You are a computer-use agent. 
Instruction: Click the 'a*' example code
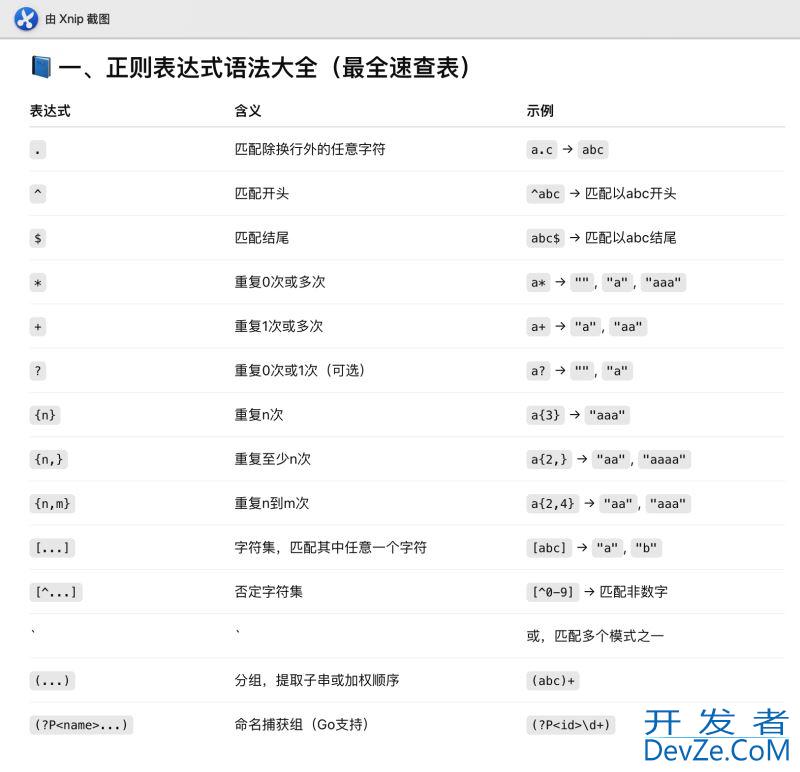[538, 283]
